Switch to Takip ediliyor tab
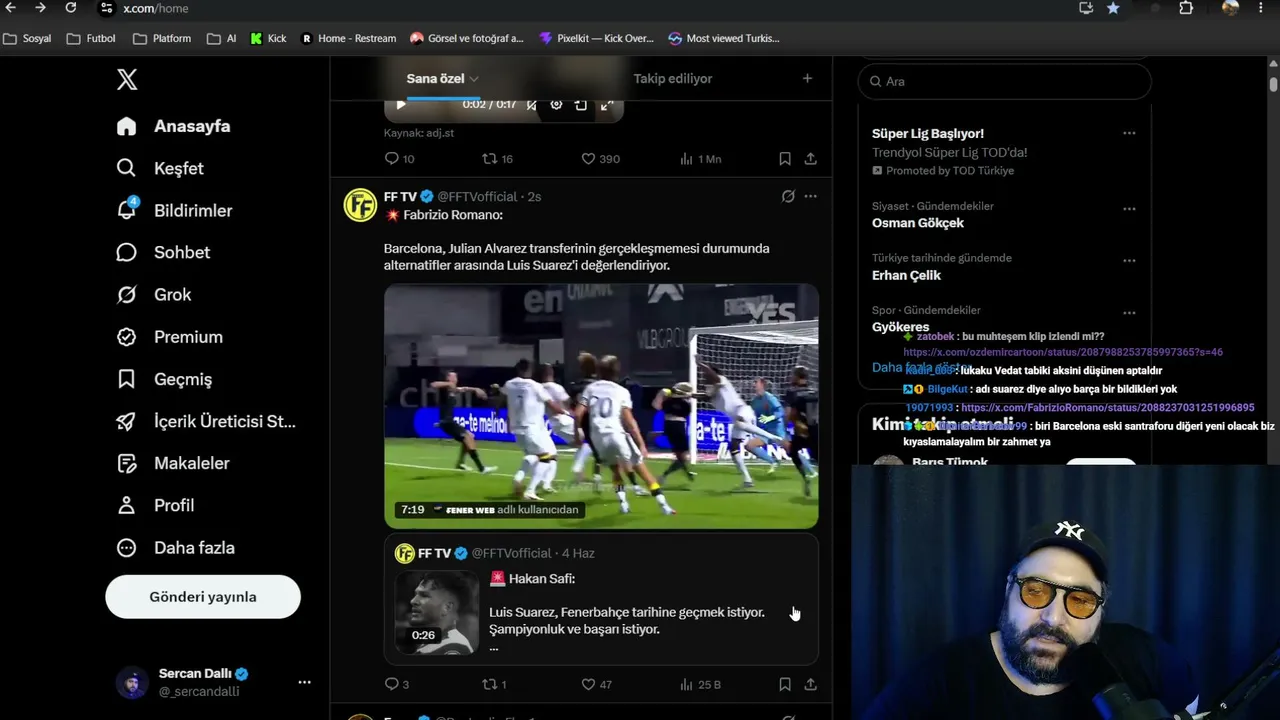This screenshot has width=1280, height=720. tap(673, 79)
